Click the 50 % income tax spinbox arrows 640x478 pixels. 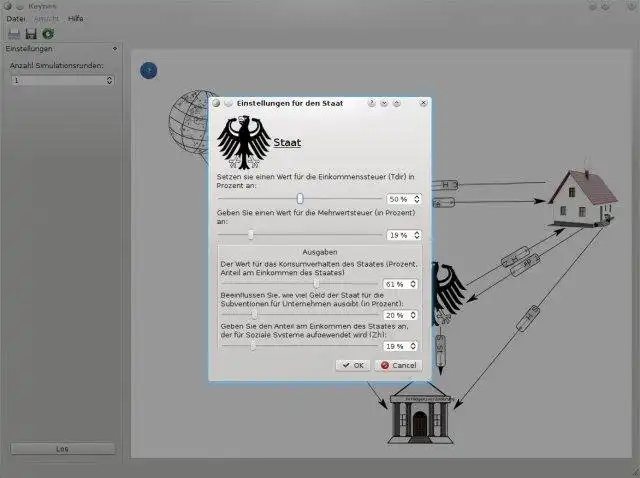pyautogui.click(x=417, y=199)
